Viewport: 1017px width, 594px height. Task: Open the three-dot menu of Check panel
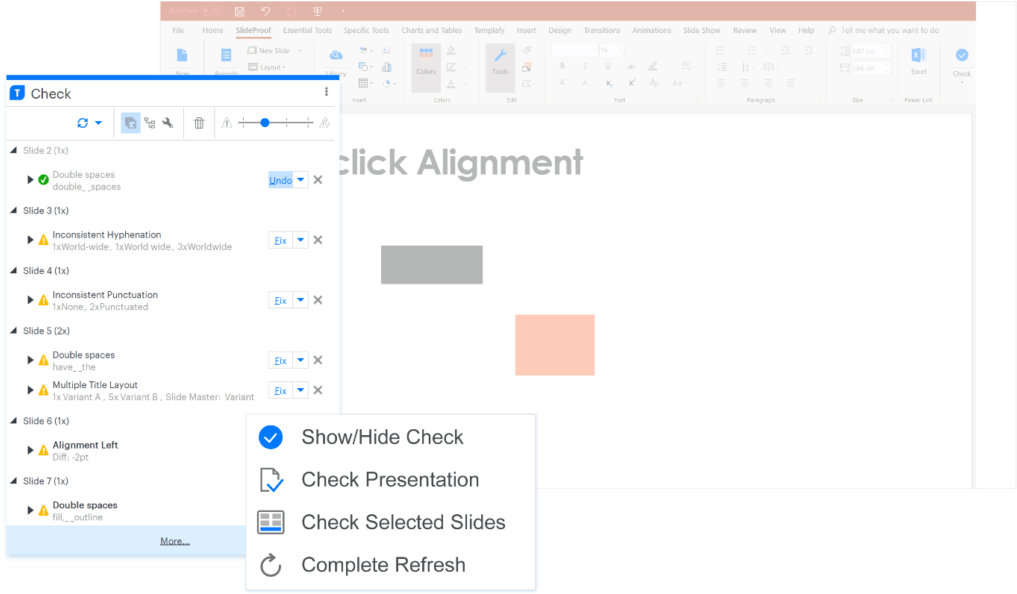[326, 92]
